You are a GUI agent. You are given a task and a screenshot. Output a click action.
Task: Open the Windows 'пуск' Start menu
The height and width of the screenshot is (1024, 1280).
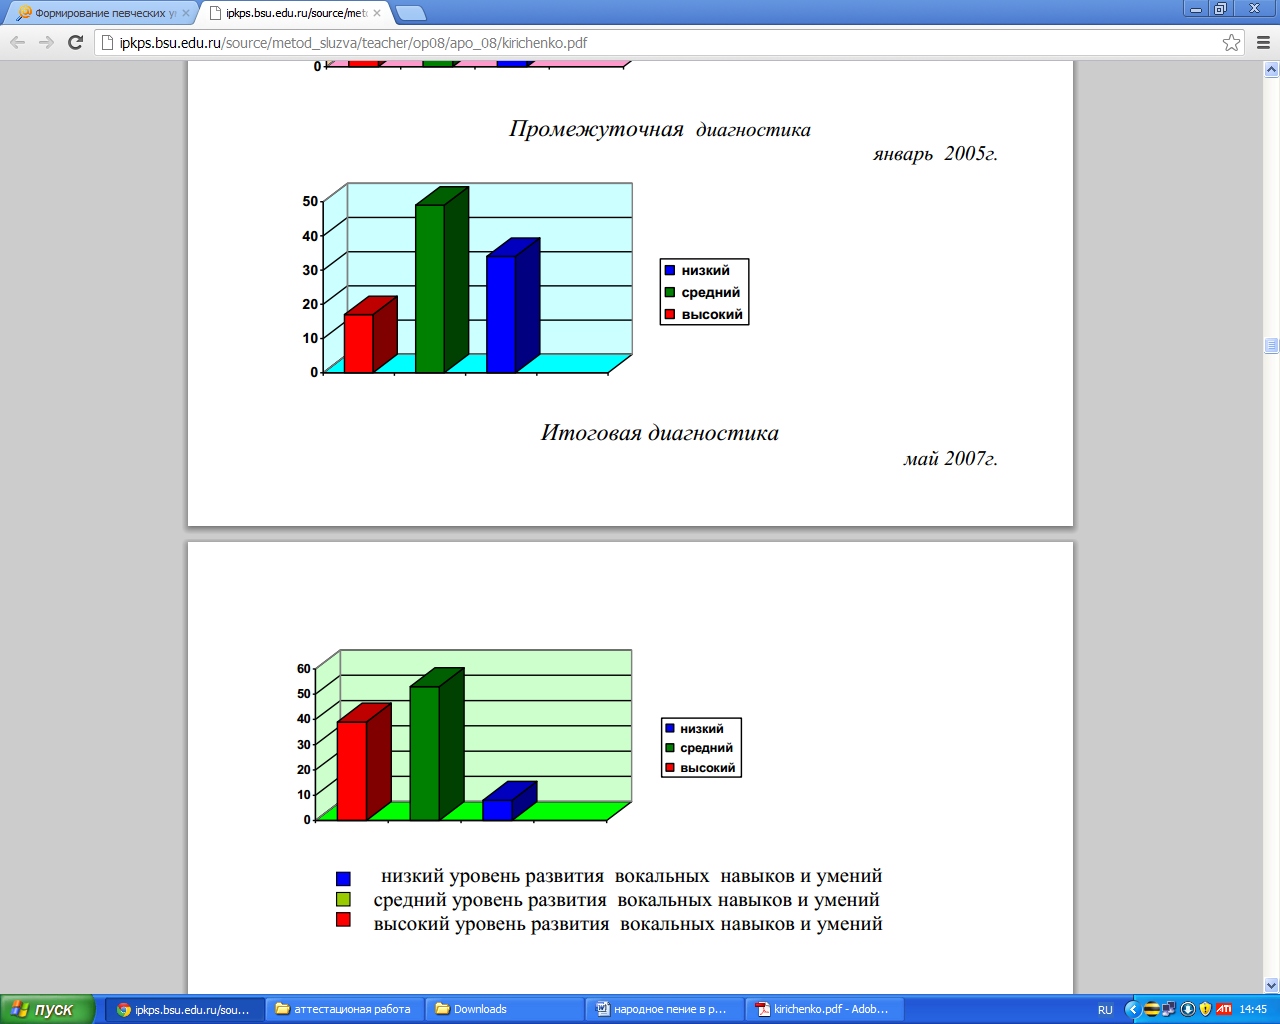click(x=45, y=1009)
